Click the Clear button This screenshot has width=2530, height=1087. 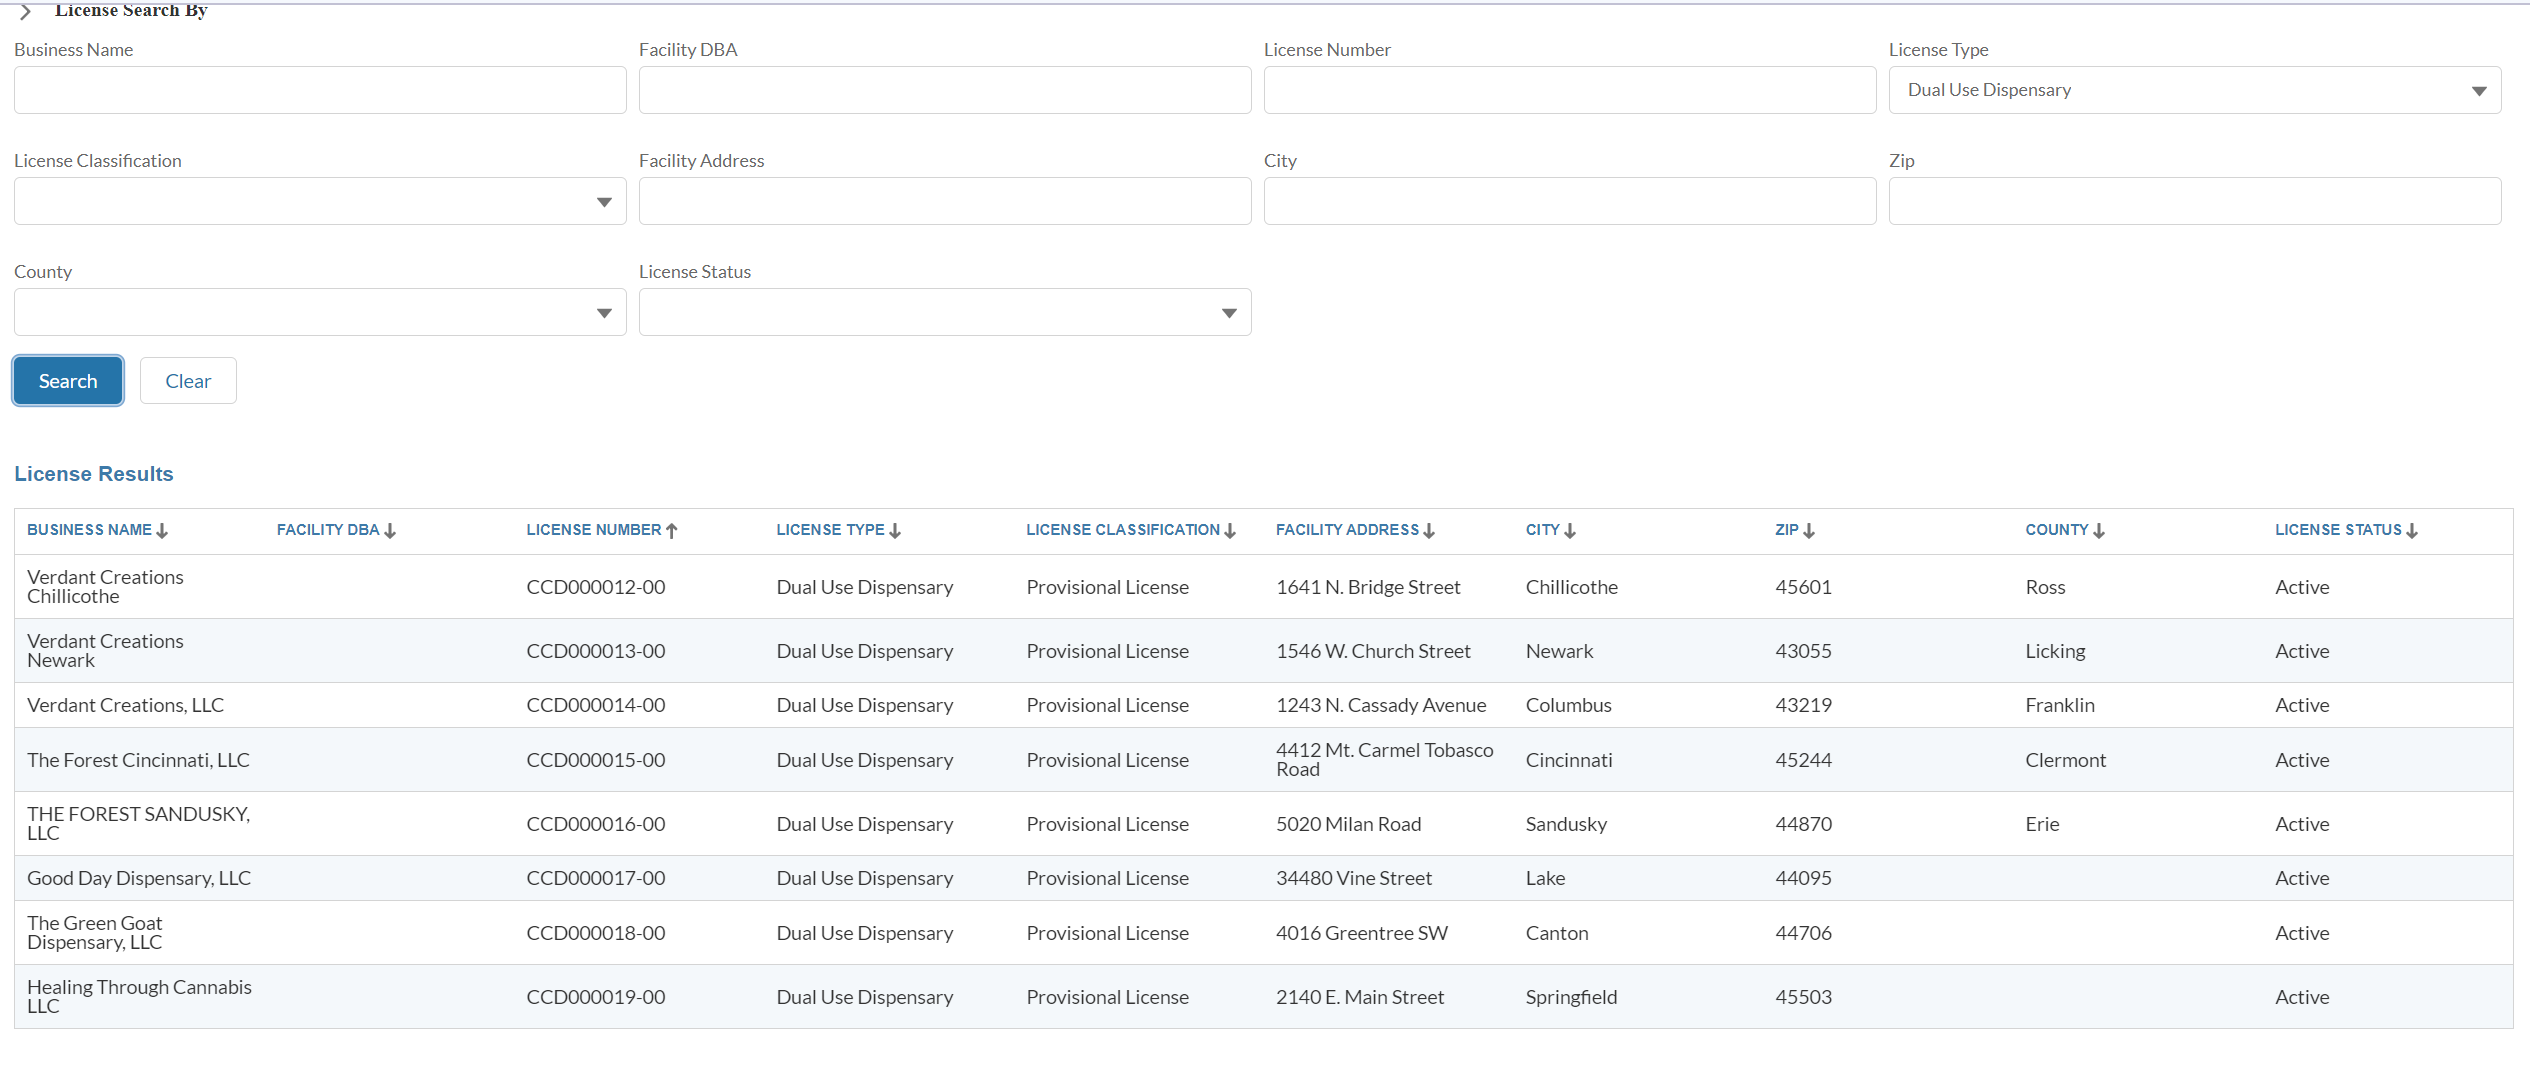pos(188,381)
